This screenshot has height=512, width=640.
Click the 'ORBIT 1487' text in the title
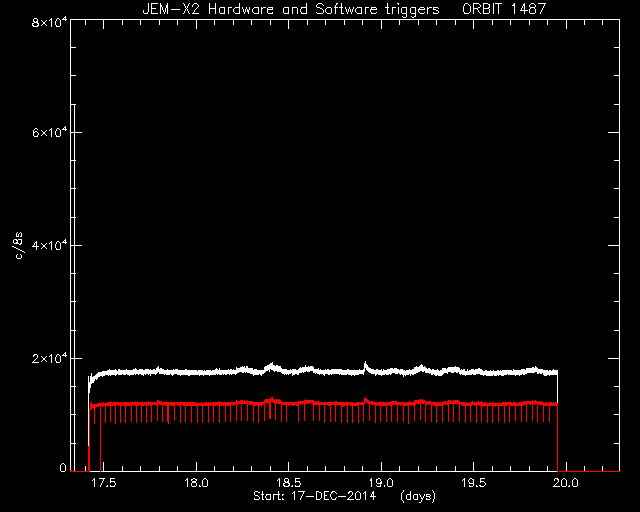504,9
